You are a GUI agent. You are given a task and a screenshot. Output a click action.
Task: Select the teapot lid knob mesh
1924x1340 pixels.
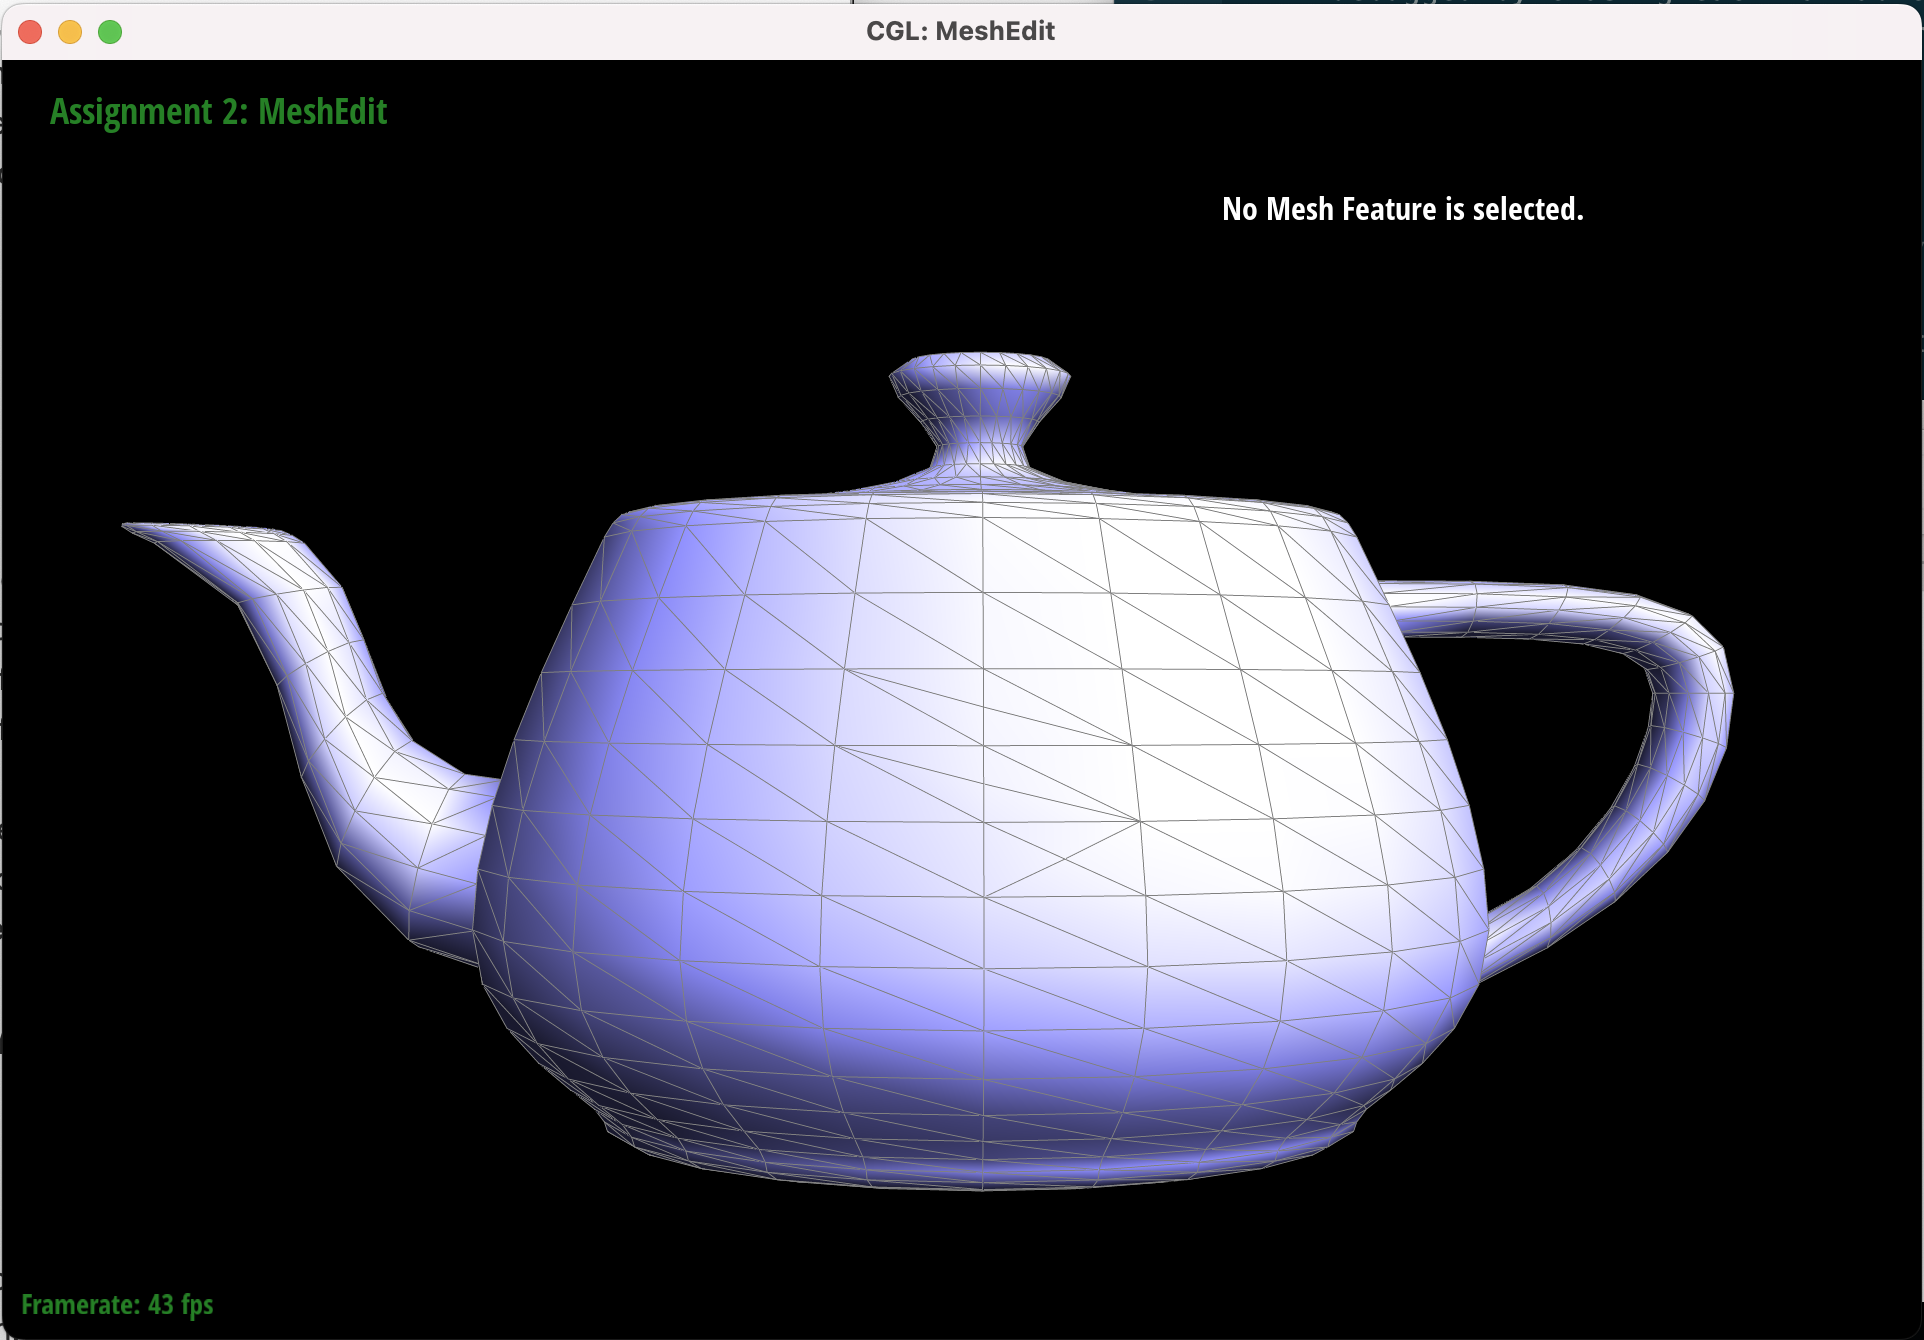coord(980,410)
